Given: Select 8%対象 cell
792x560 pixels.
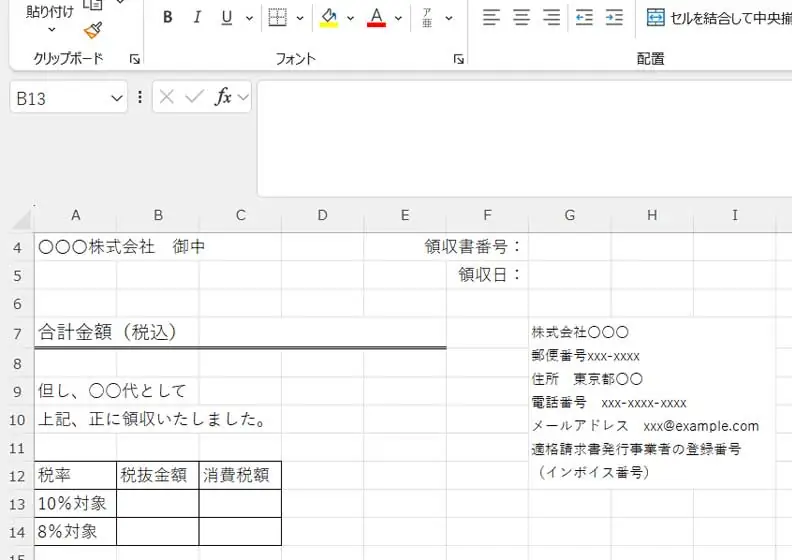Looking at the screenshot, I should coord(75,531).
